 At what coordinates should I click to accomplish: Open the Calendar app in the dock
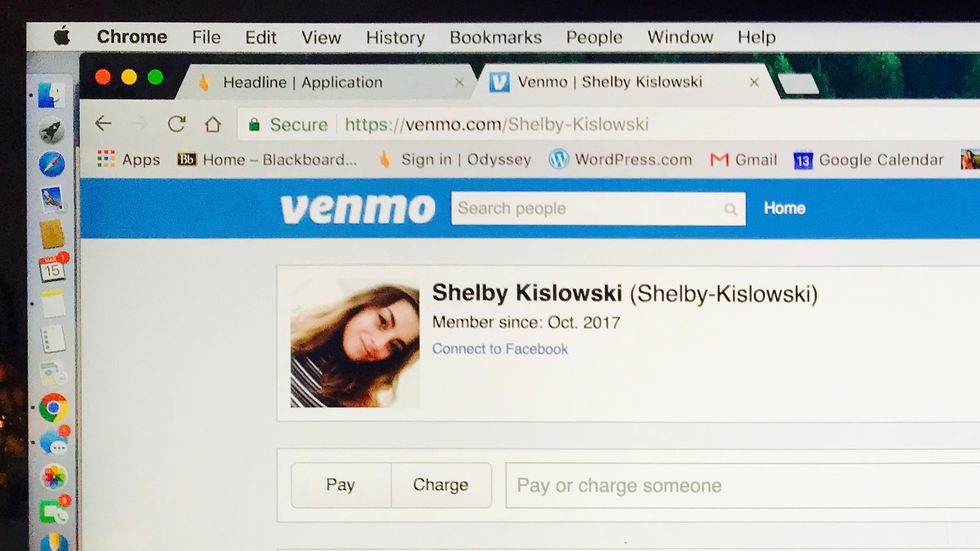pyautogui.click(x=52, y=269)
